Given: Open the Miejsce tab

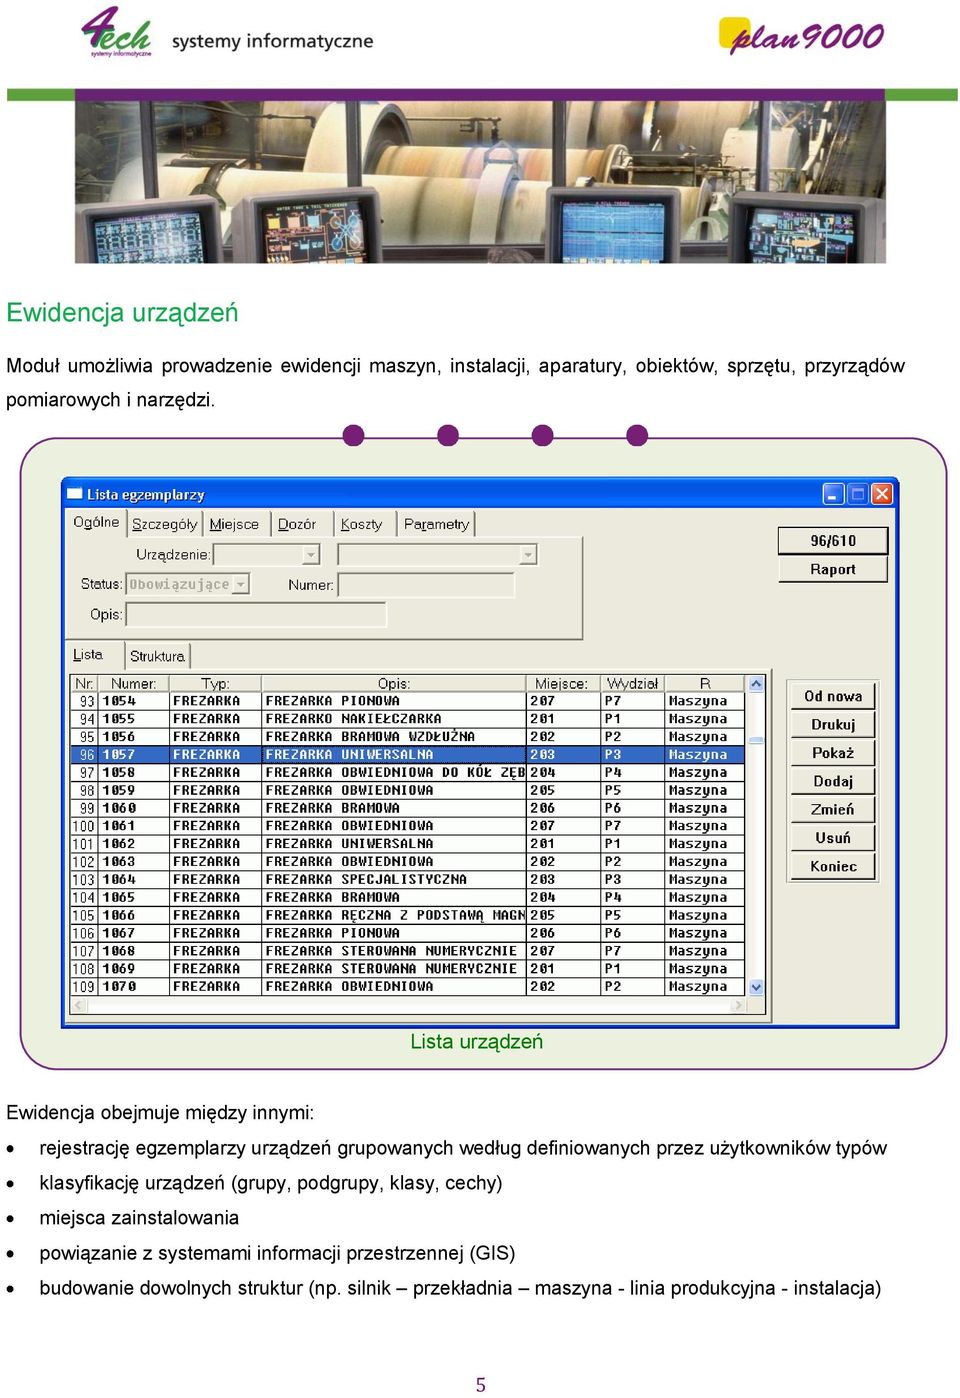Looking at the screenshot, I should point(234,524).
